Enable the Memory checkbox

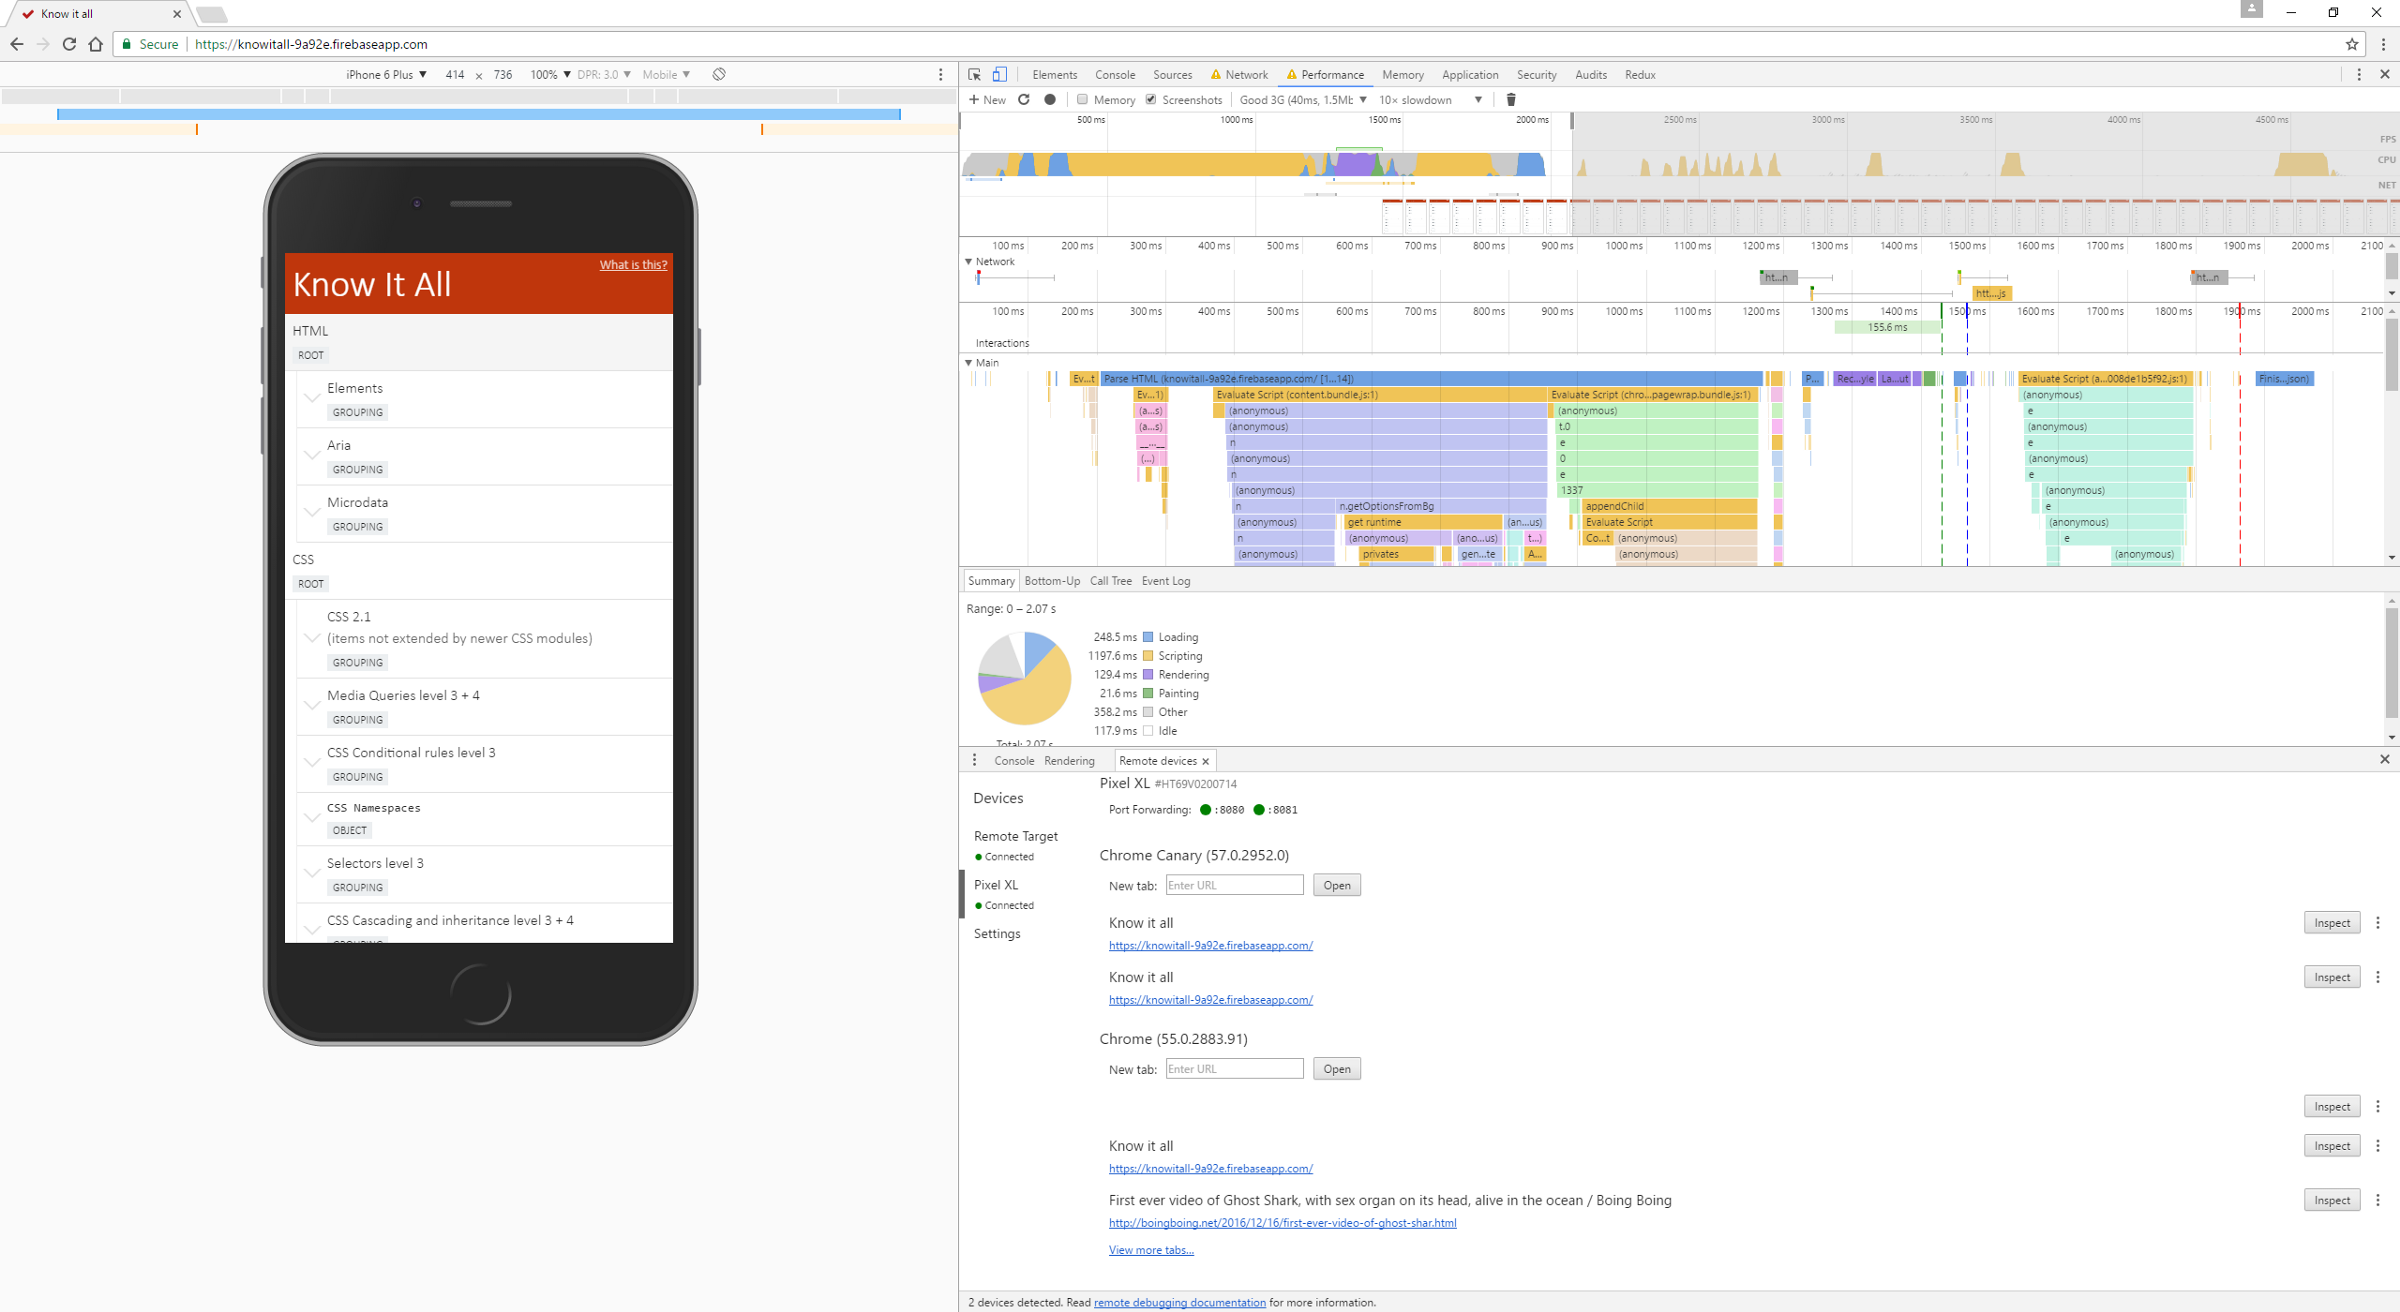click(1082, 100)
